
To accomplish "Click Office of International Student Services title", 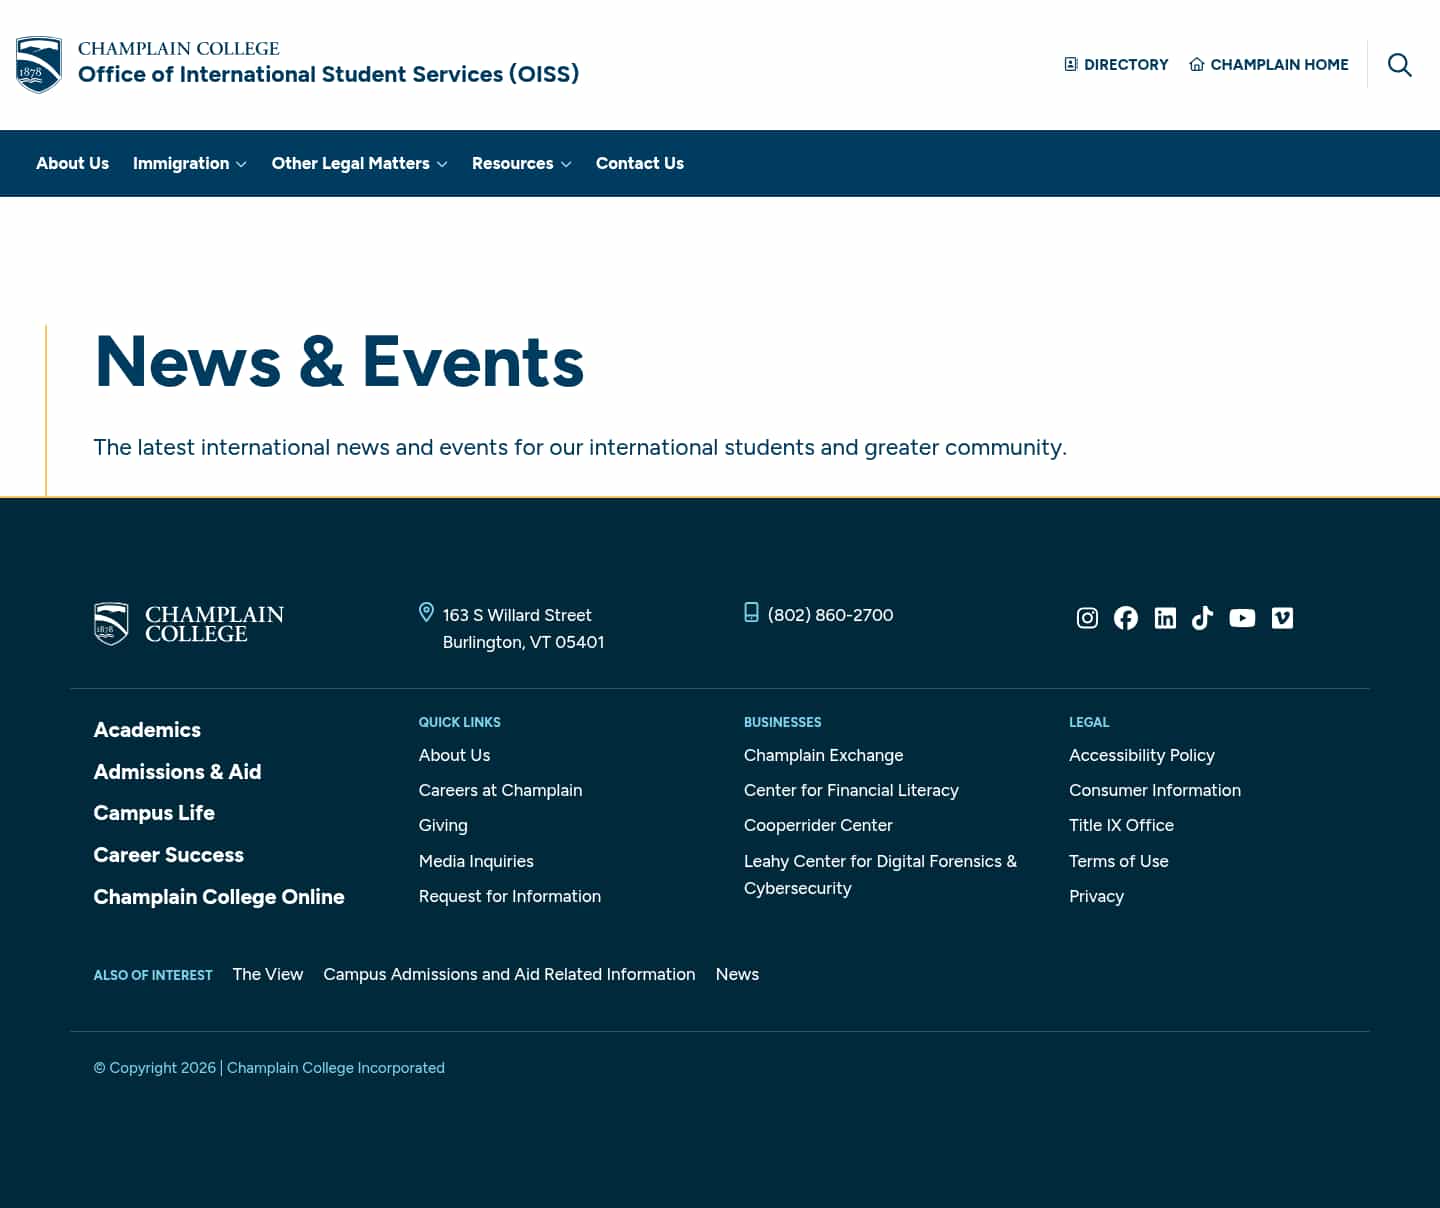I will [x=329, y=74].
